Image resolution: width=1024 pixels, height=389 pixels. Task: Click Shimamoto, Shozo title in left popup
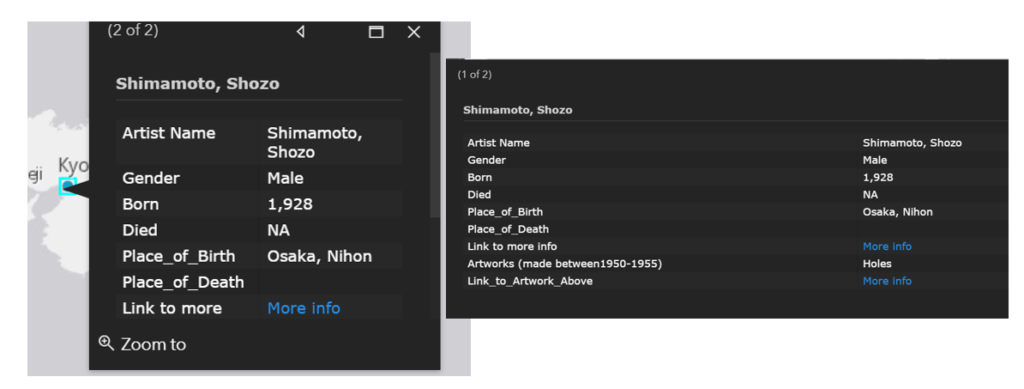197,84
